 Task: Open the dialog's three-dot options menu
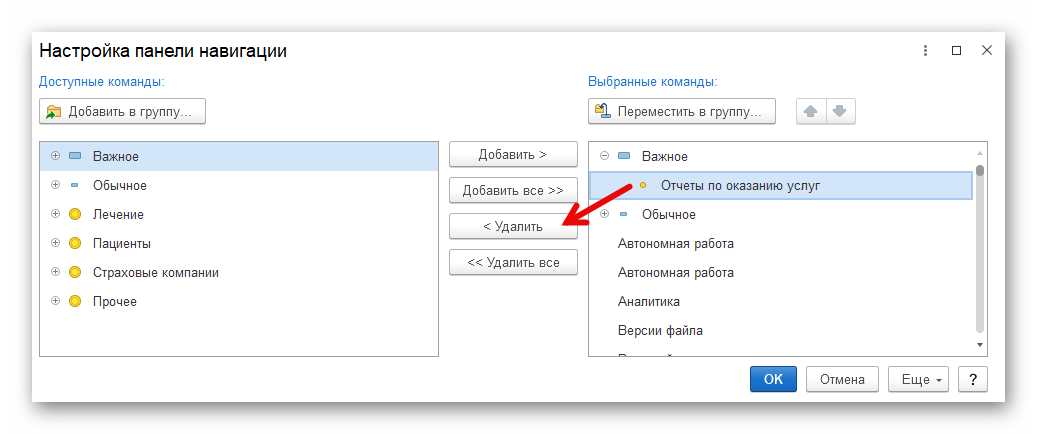click(x=925, y=51)
